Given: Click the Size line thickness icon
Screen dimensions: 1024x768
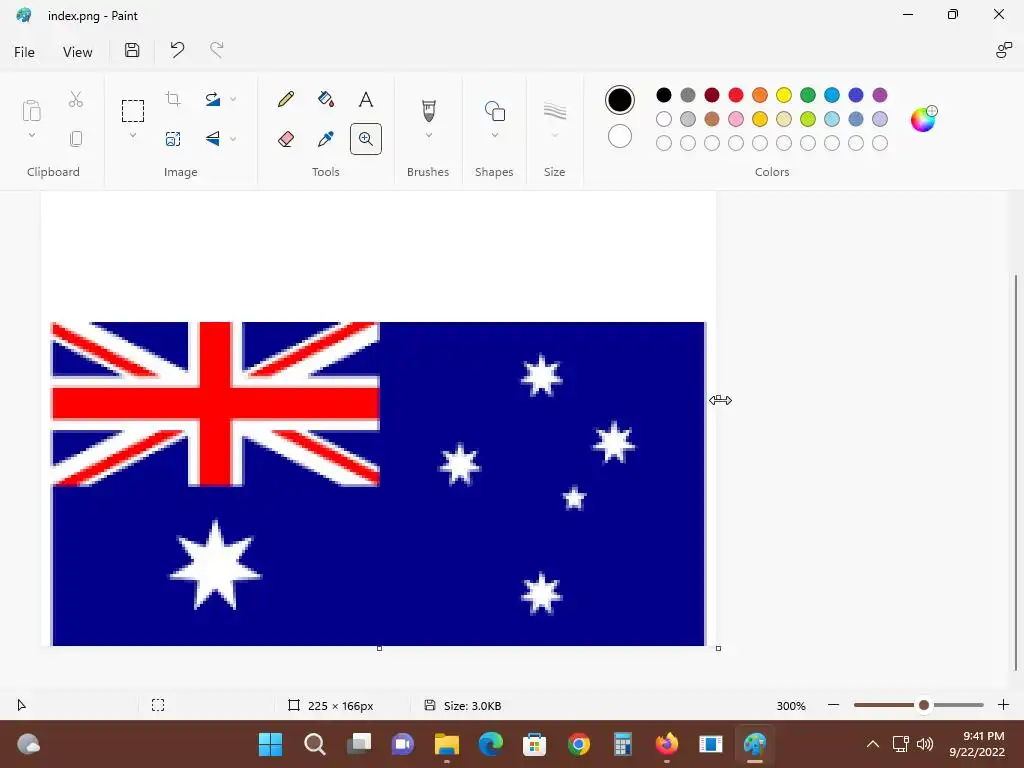Looking at the screenshot, I should click(x=554, y=111).
